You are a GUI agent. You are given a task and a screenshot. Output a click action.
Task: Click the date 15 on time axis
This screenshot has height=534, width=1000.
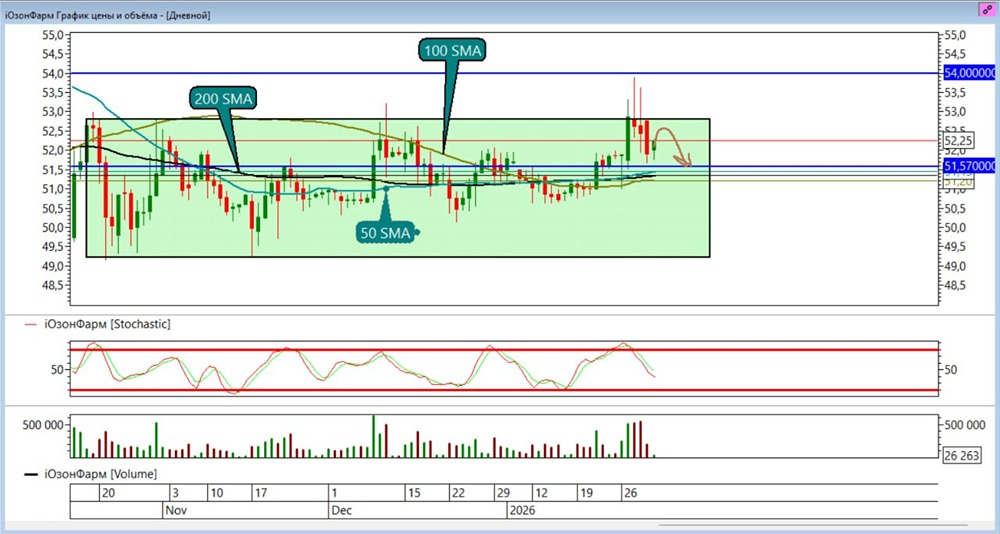(x=413, y=493)
